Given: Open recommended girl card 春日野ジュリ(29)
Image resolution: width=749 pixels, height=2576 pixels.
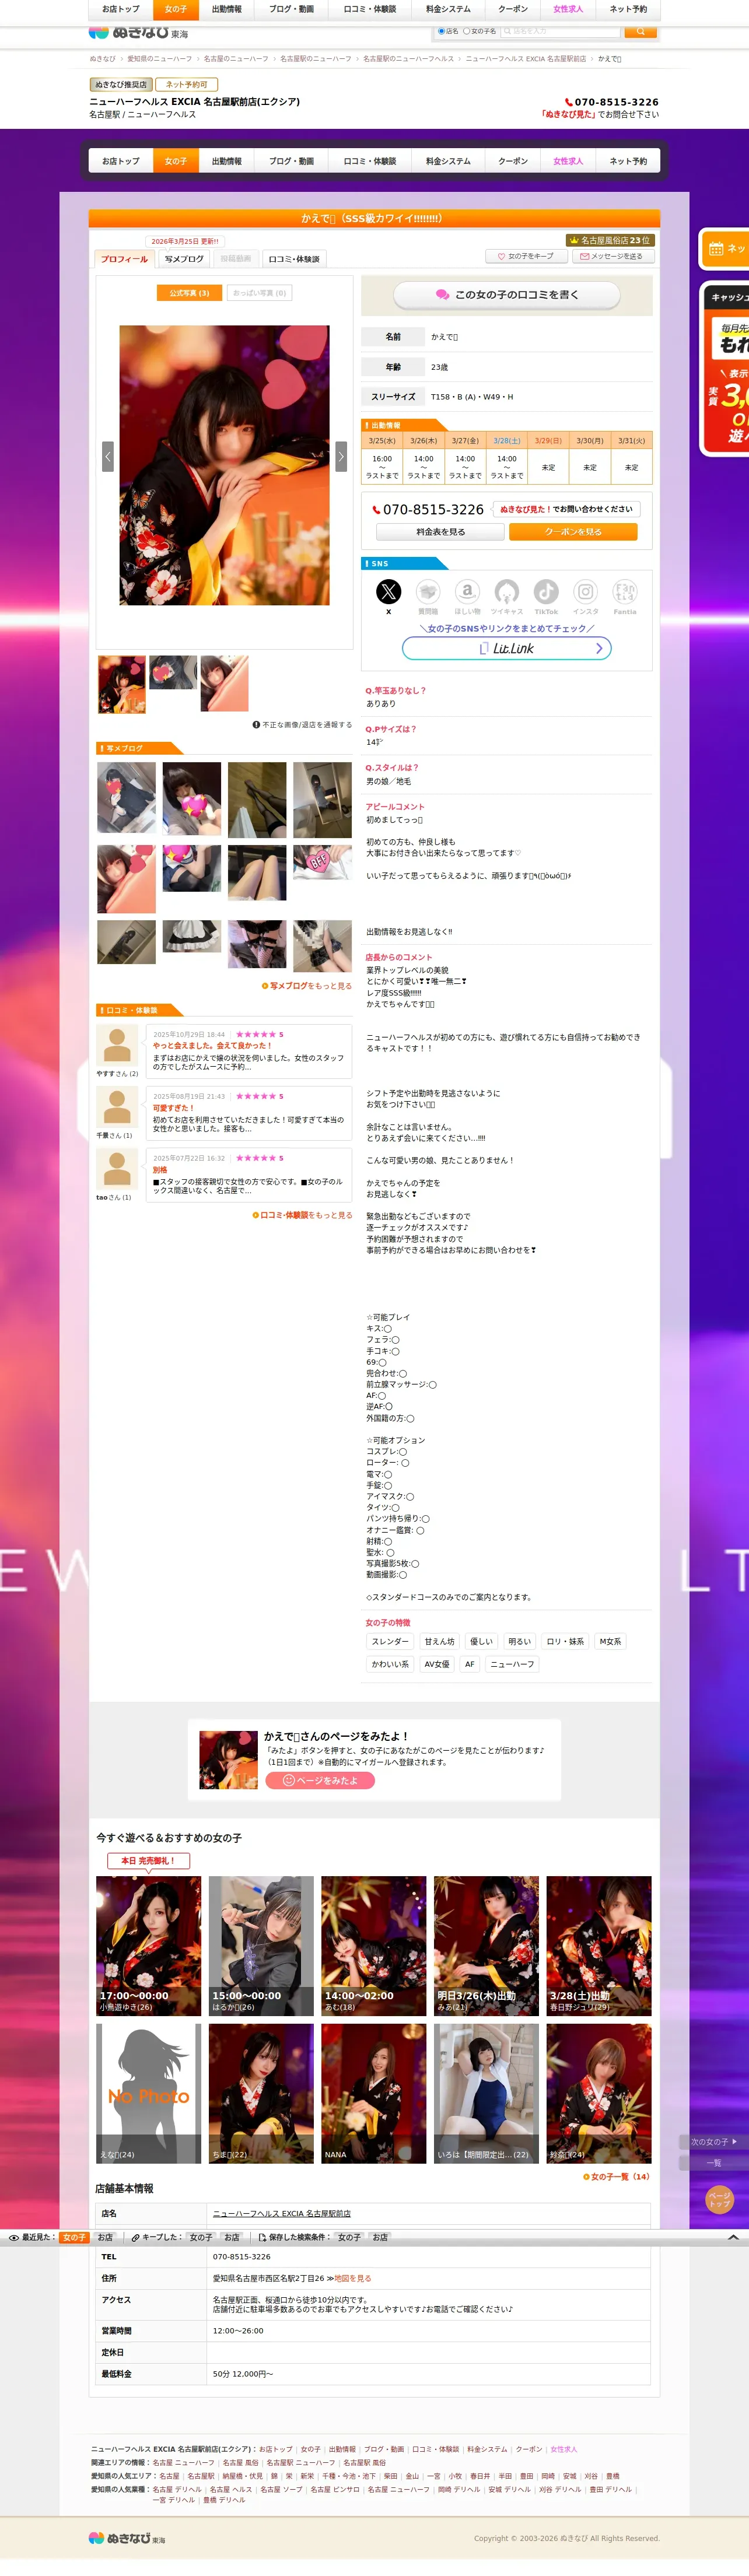Looking at the screenshot, I should point(599,1945).
